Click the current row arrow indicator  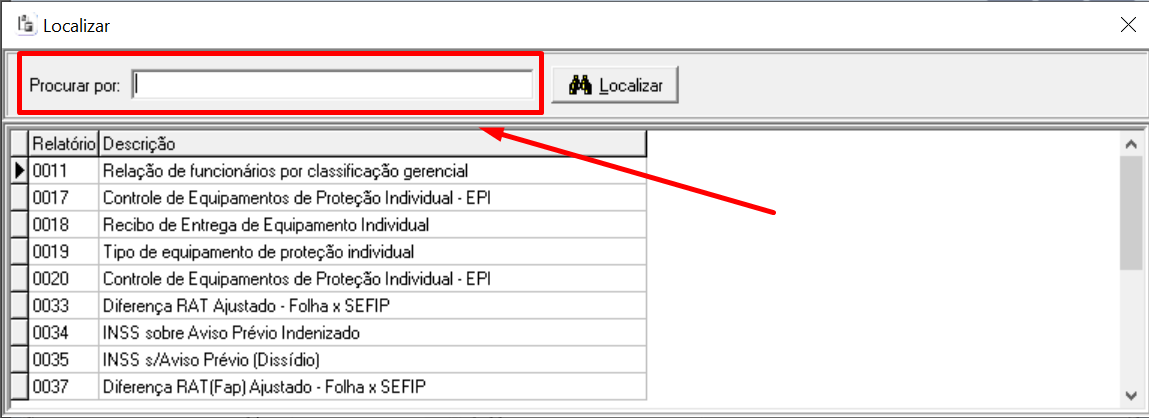point(18,172)
